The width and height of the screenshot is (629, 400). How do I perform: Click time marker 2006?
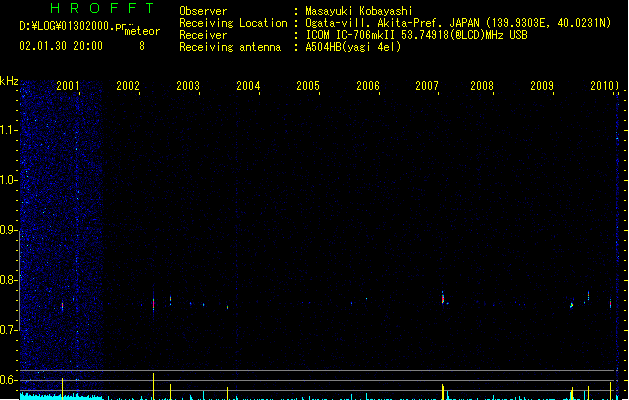click(368, 85)
